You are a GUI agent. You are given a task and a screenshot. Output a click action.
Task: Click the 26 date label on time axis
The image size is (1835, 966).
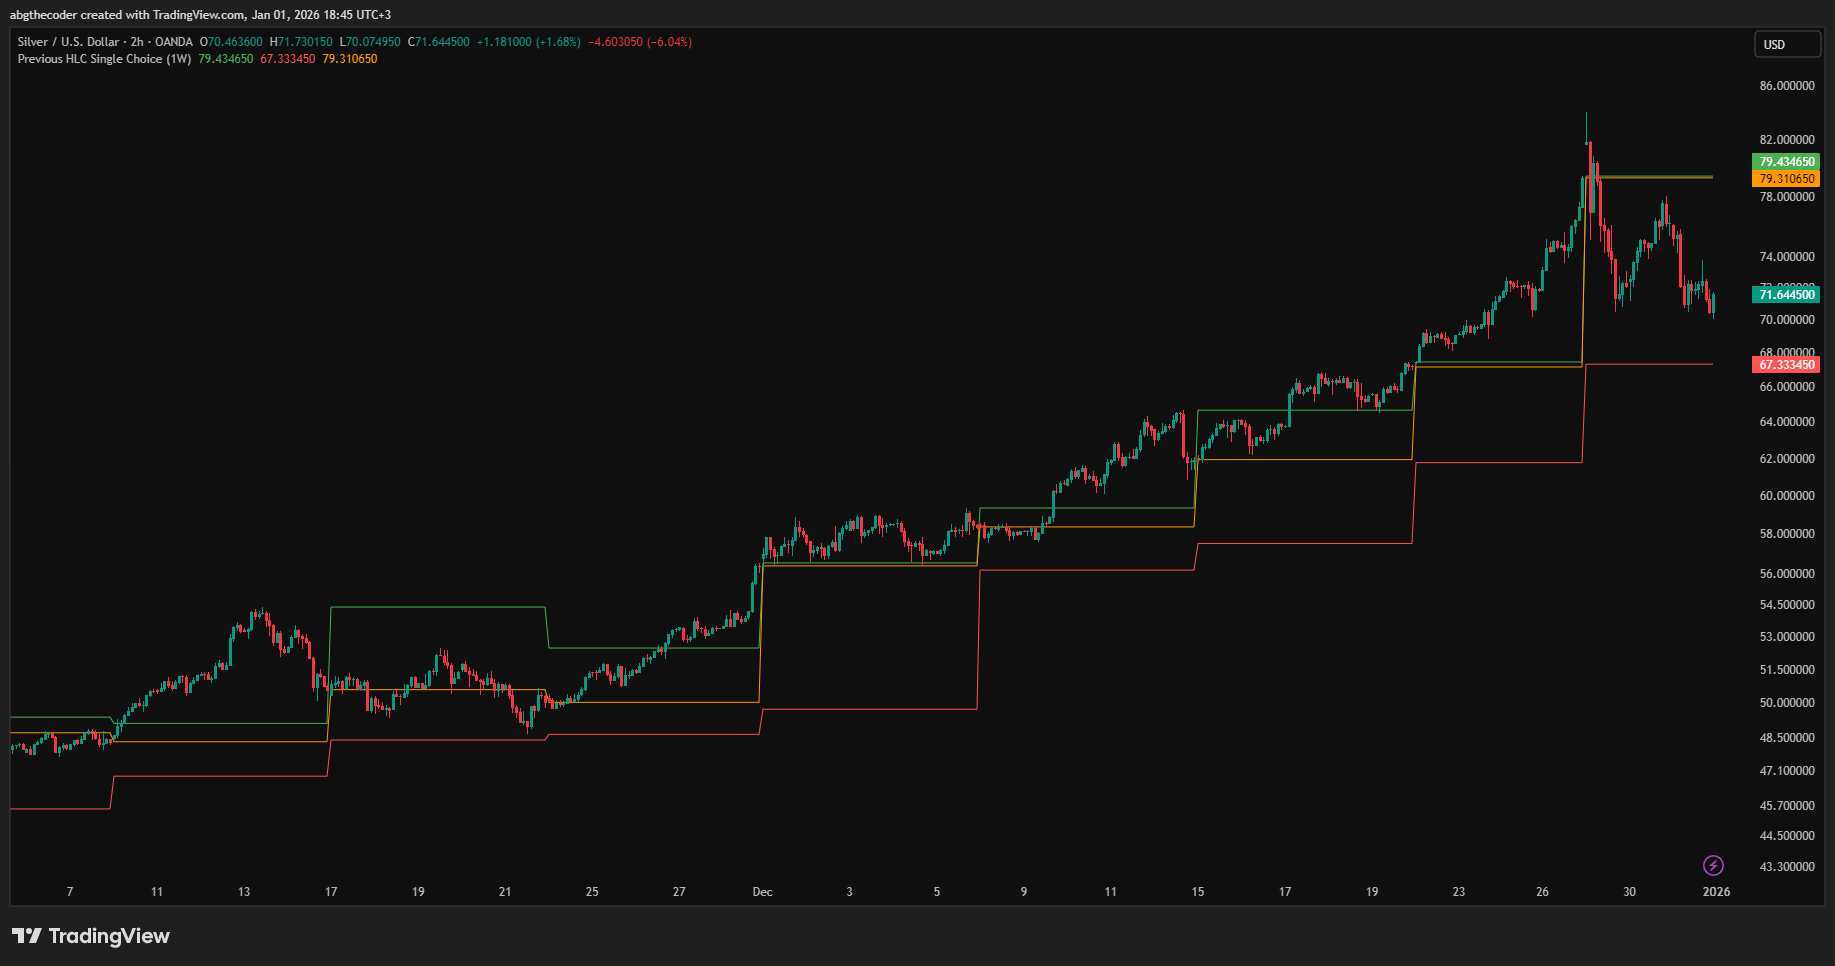pos(1543,892)
